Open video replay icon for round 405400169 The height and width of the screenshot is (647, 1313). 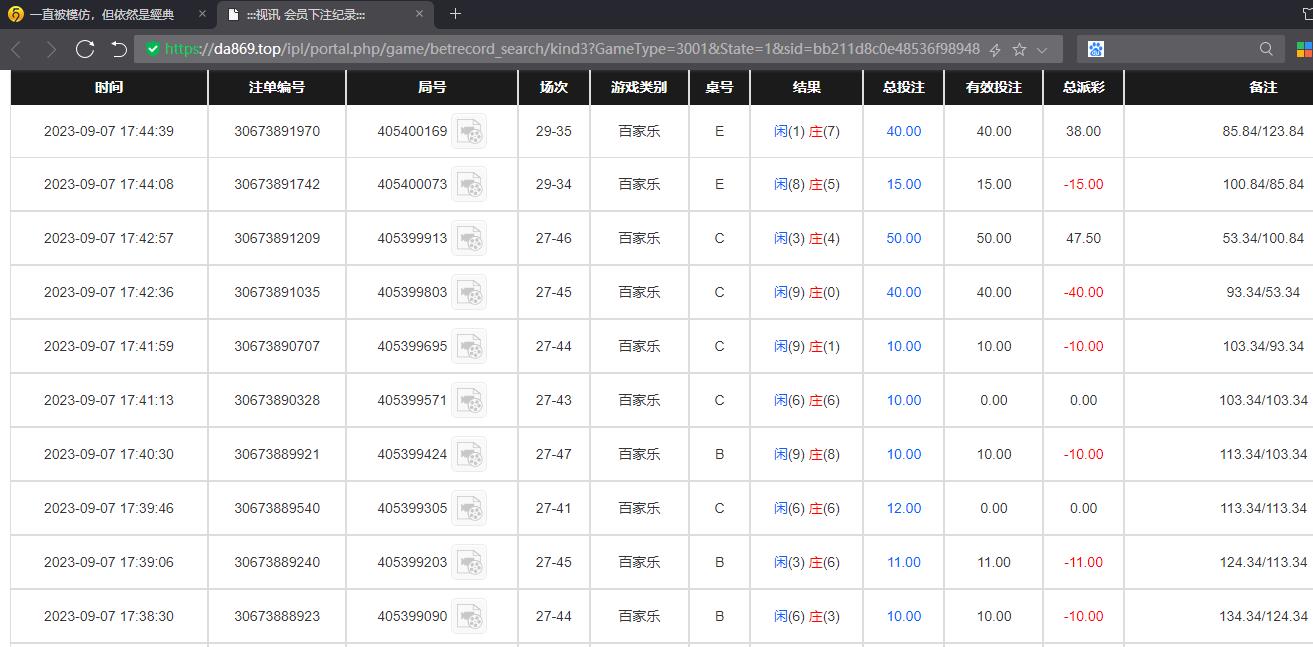469,131
